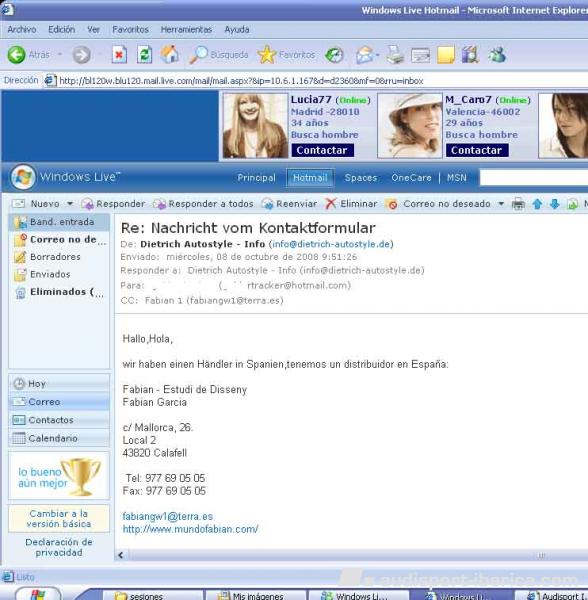Go to the home page icon
Screen dimensions: 588x600
(x=169, y=55)
